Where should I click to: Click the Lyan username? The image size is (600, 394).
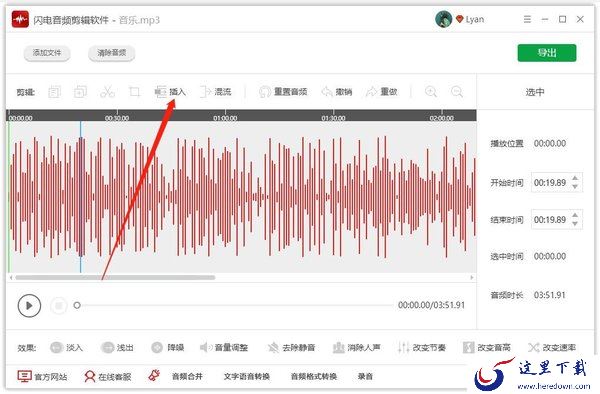click(x=475, y=19)
